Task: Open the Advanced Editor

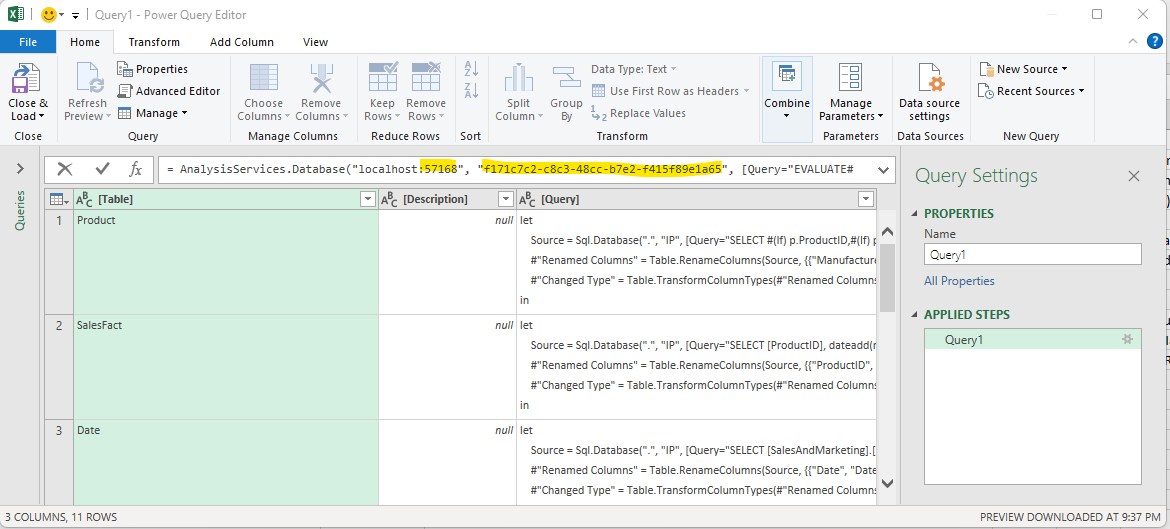Action: 169,91
